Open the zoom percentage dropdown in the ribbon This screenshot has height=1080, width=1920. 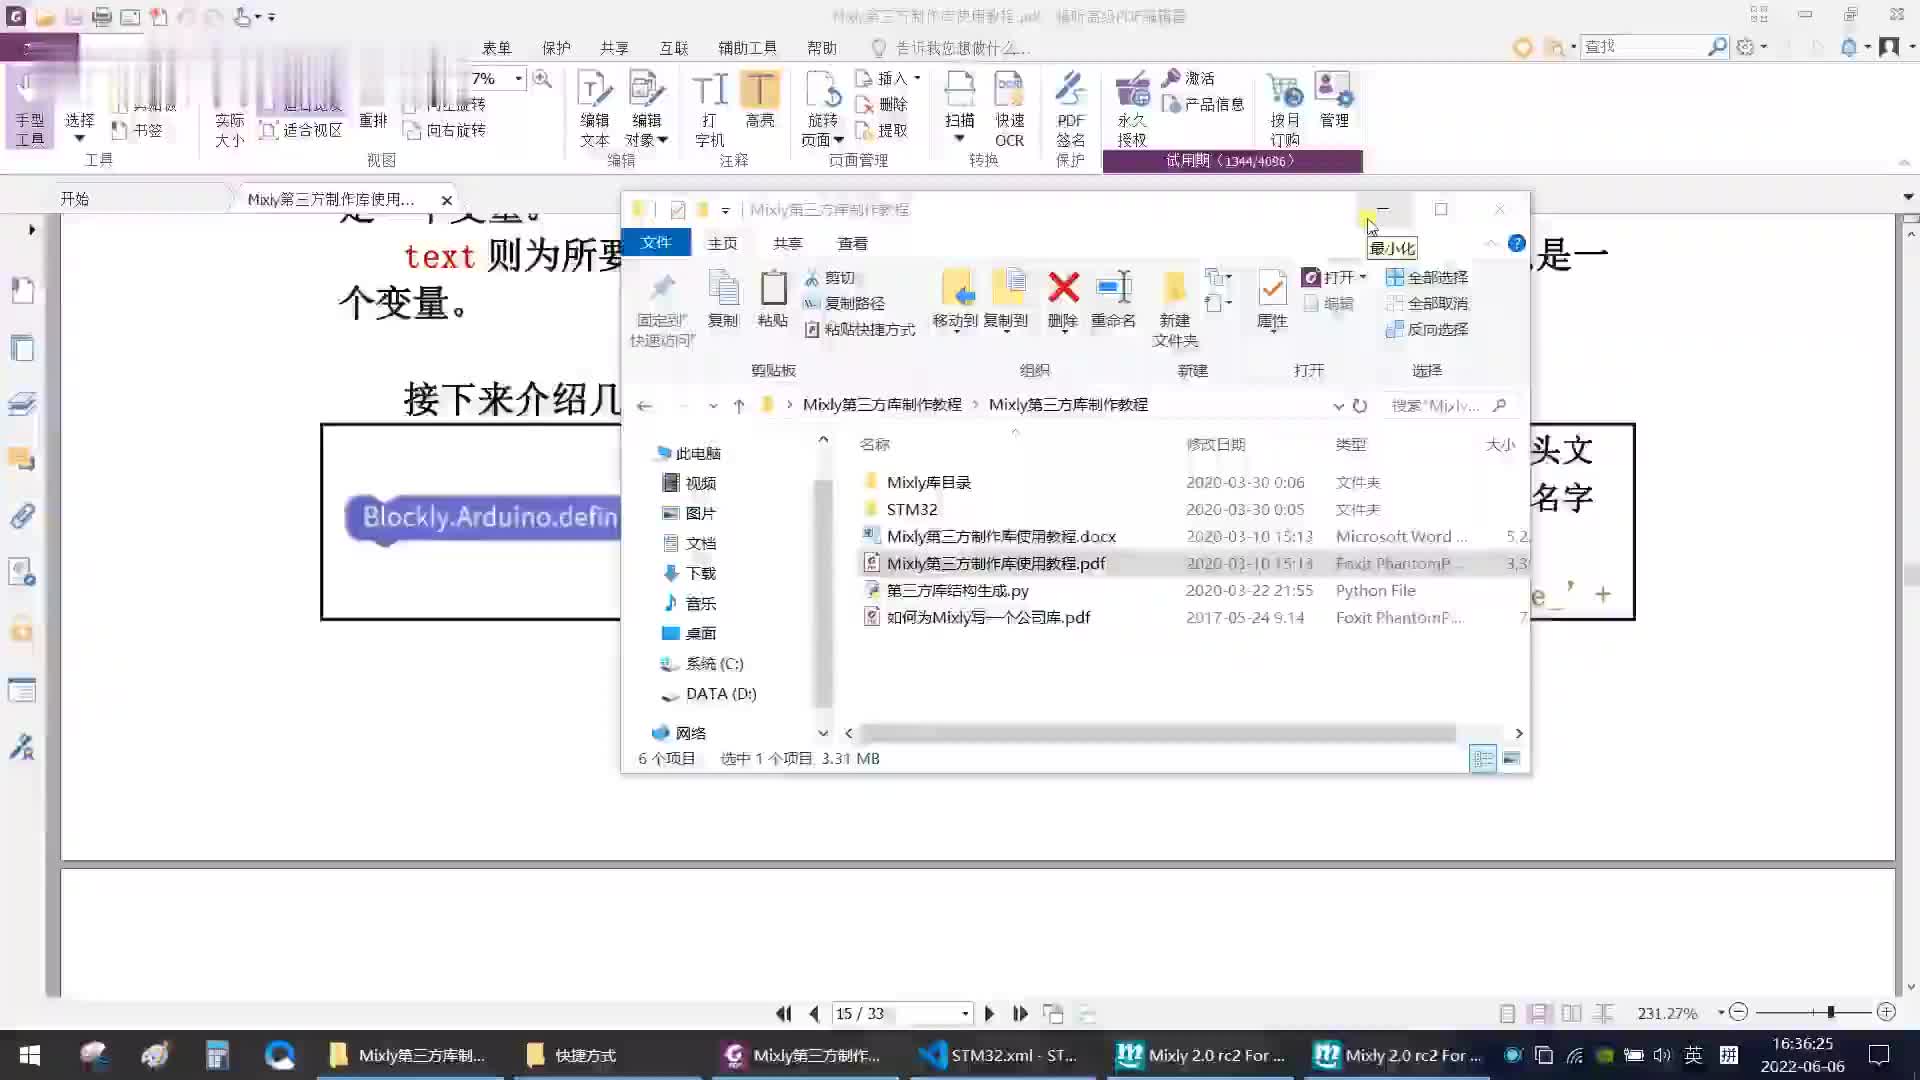[x=518, y=79]
